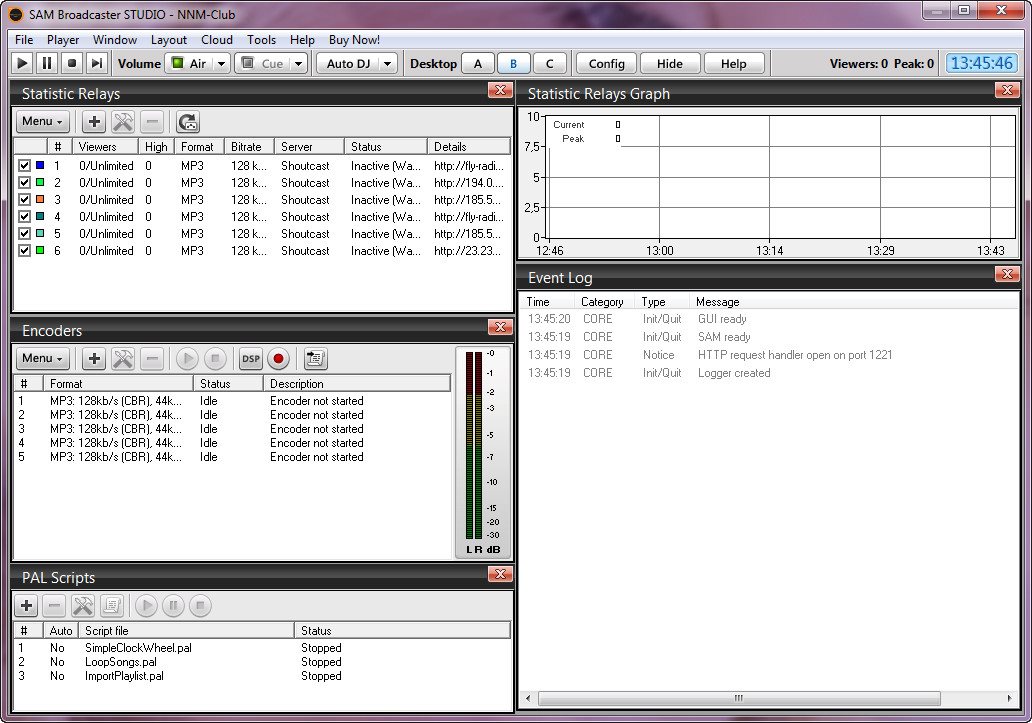Screen dimensions: 1032x723
Task: Expand the Air volume dropdown arrow
Action: coord(221,64)
